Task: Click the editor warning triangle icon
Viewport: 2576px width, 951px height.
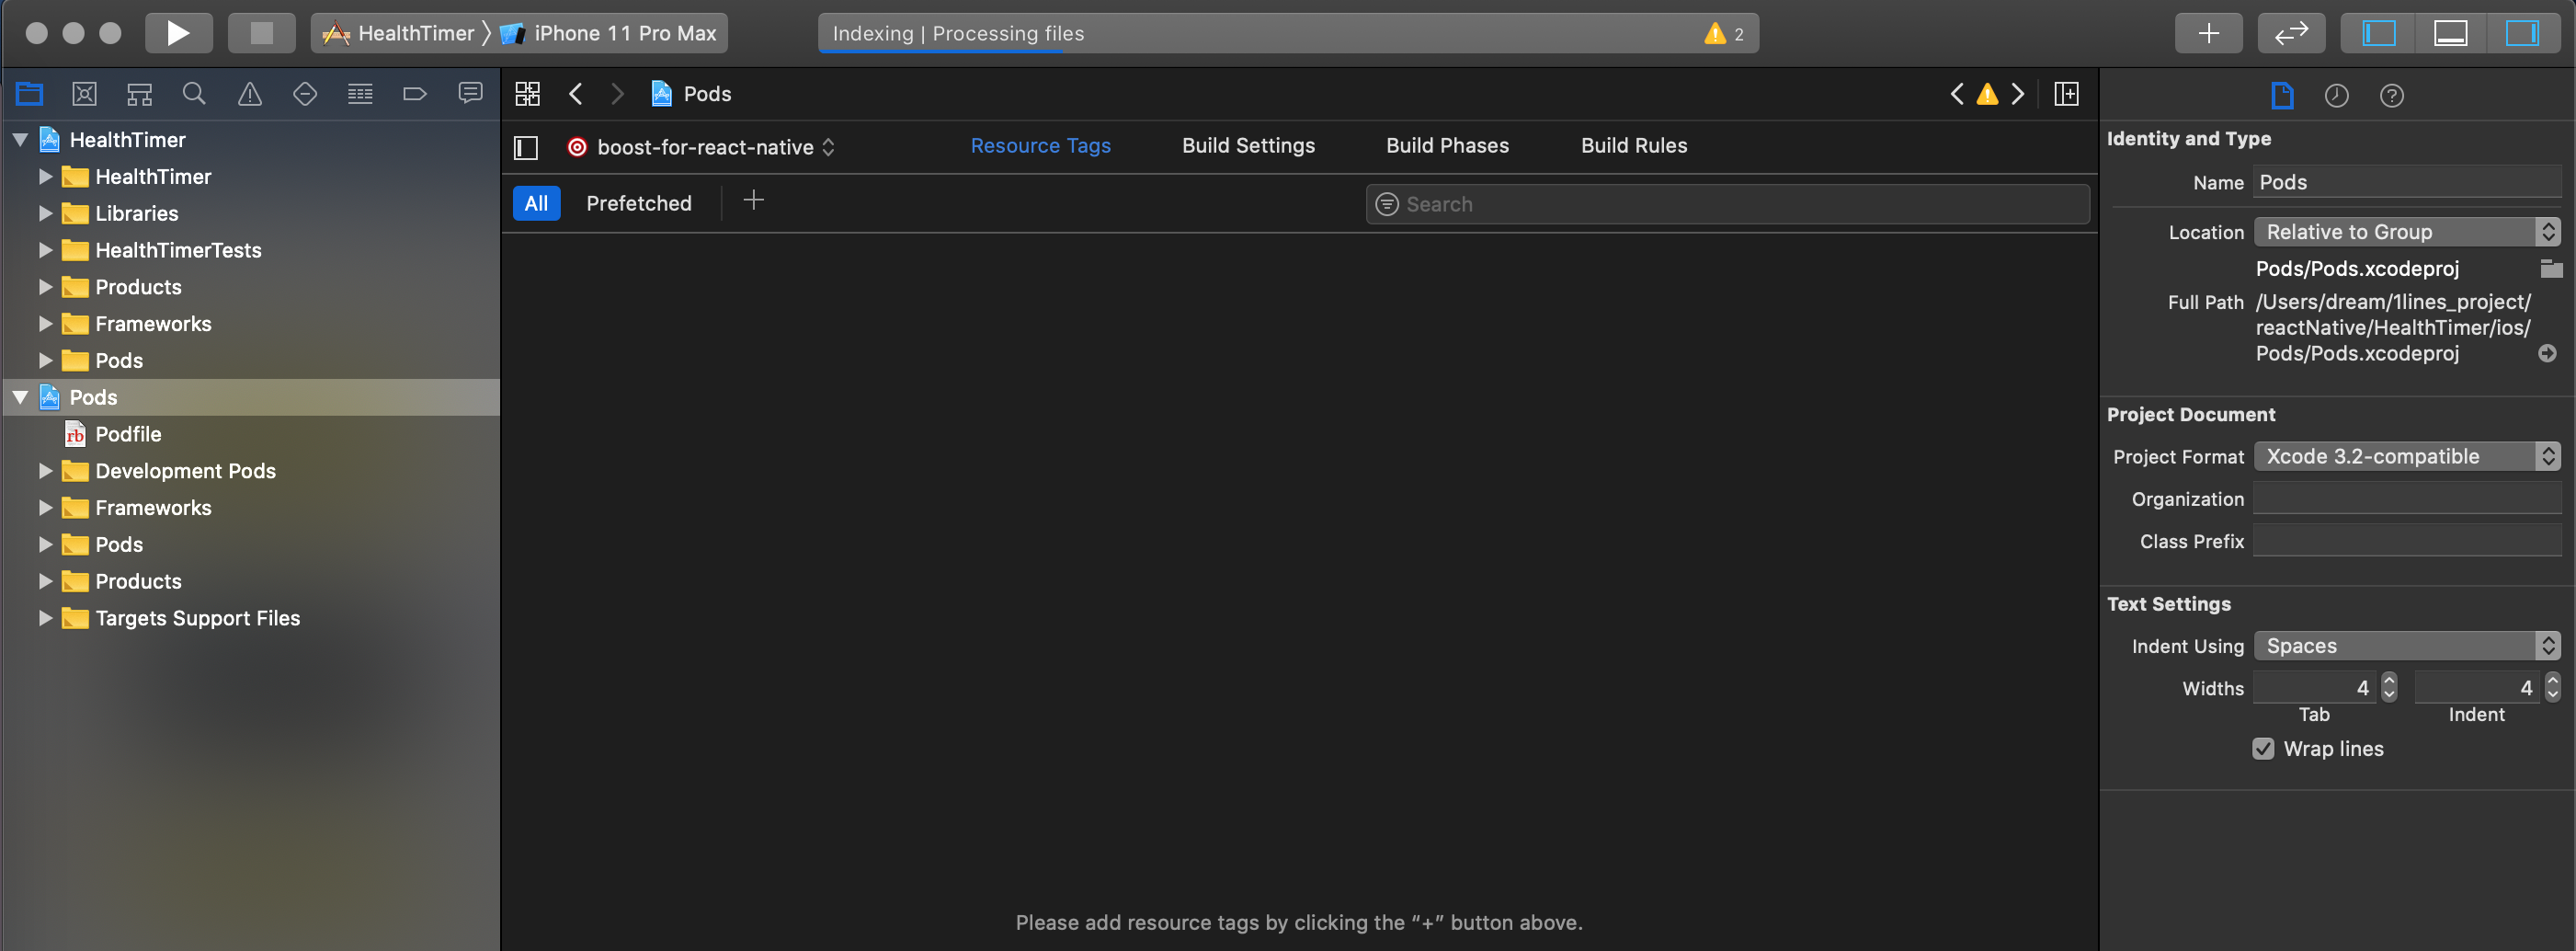Action: click(1988, 94)
